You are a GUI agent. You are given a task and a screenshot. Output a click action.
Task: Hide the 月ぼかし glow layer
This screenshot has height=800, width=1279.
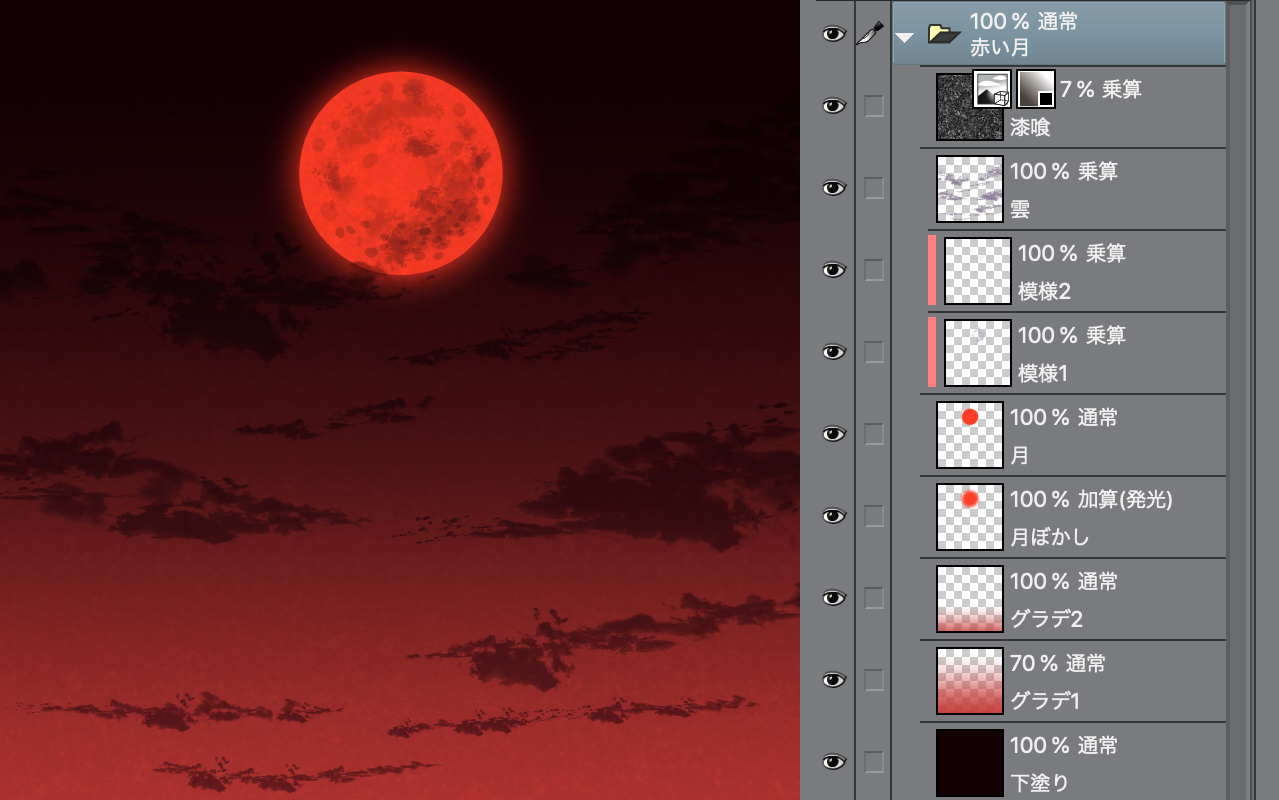pos(834,516)
